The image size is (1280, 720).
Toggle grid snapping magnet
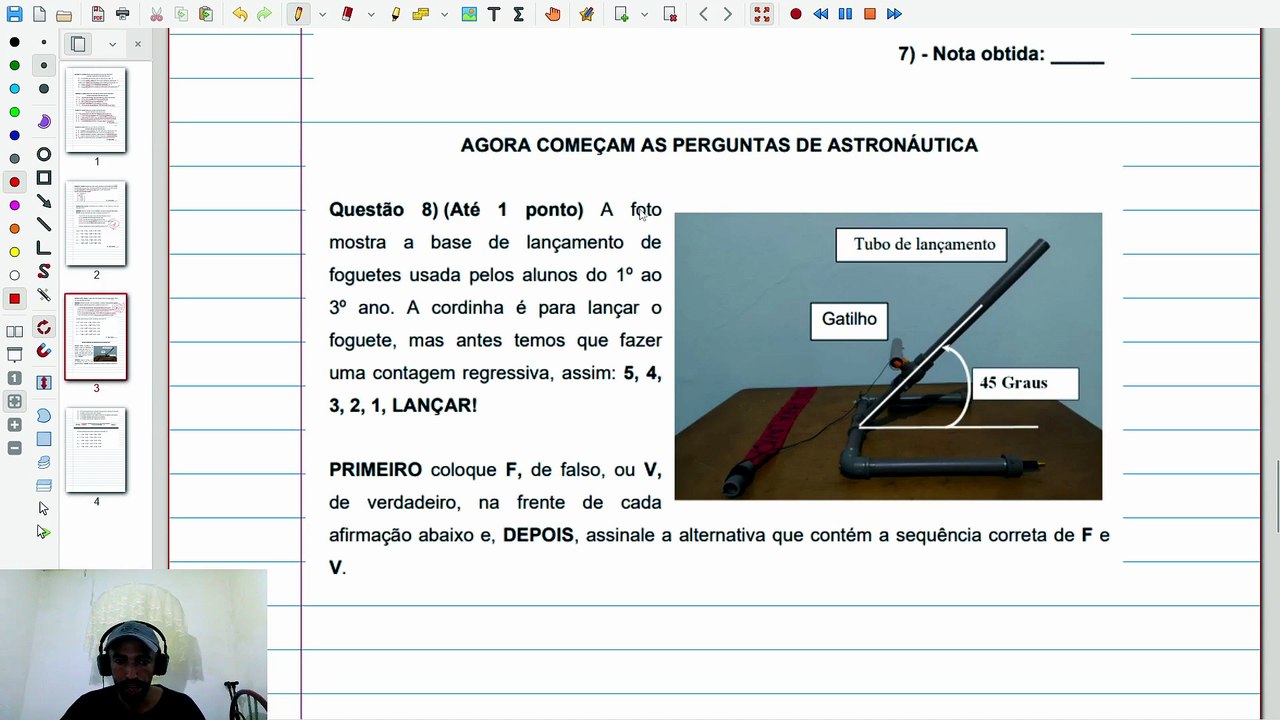pos(44,351)
